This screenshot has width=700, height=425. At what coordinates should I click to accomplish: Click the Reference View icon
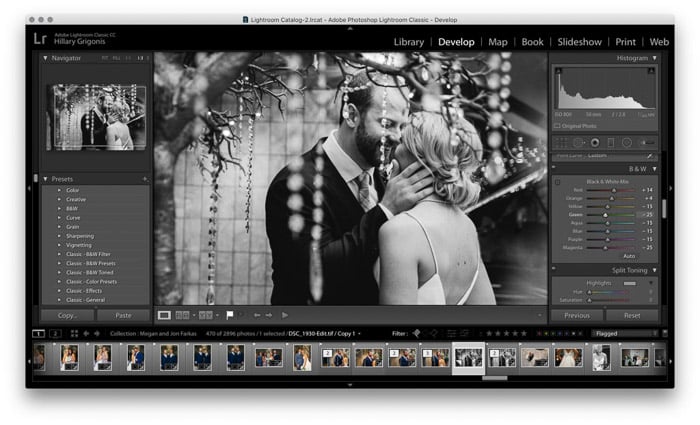(x=182, y=315)
